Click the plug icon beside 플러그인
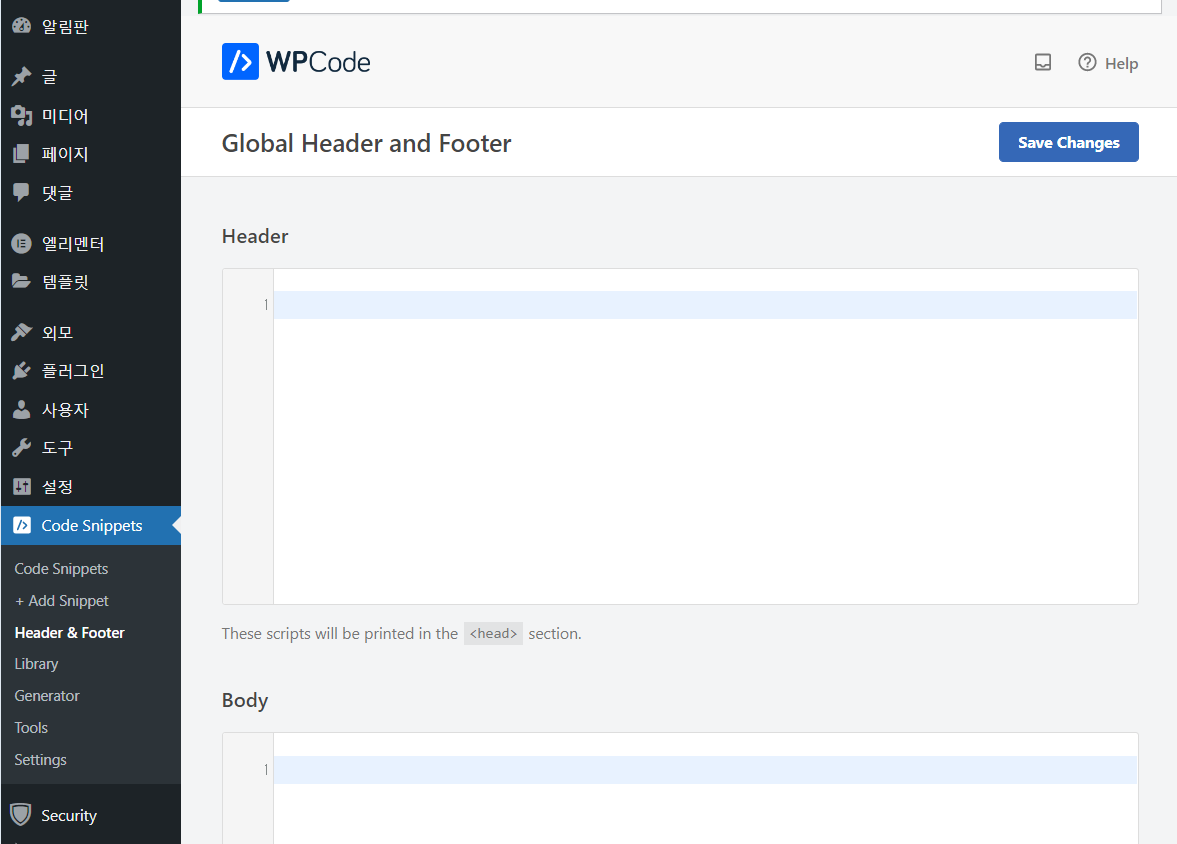1177x844 pixels. 22,370
